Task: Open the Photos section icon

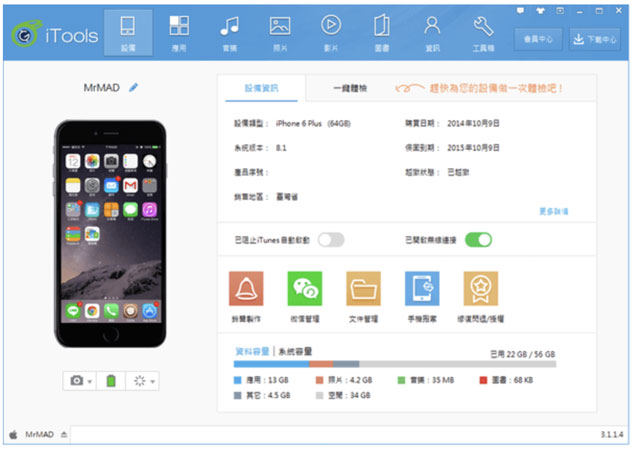Action: [280, 30]
